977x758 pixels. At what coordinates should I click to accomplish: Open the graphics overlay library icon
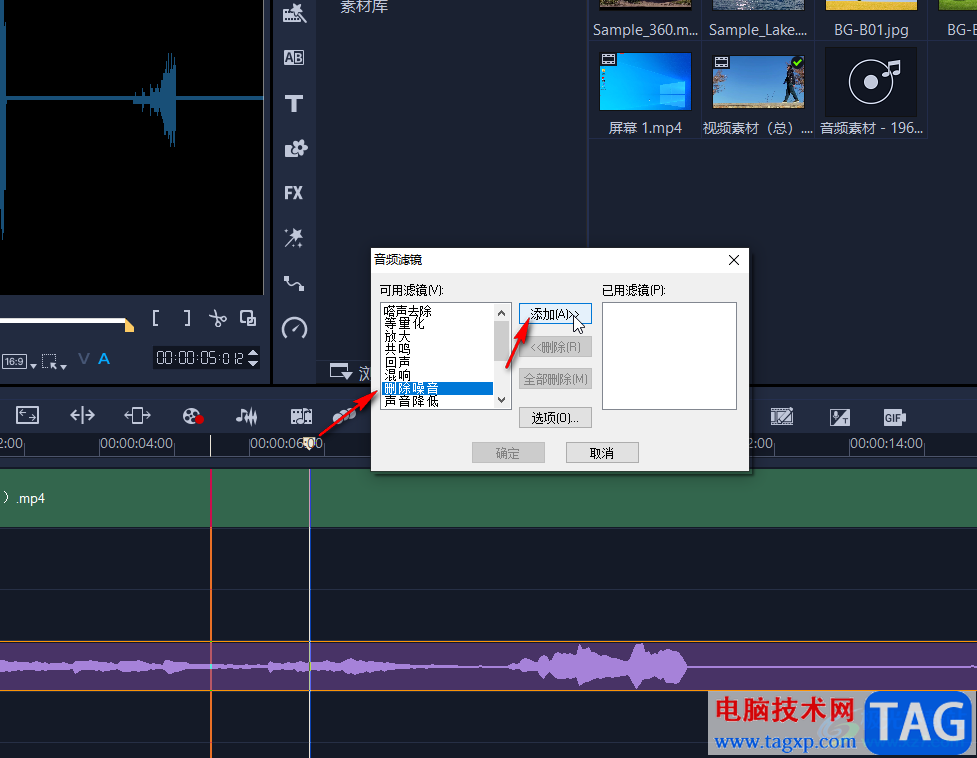tap(295, 149)
